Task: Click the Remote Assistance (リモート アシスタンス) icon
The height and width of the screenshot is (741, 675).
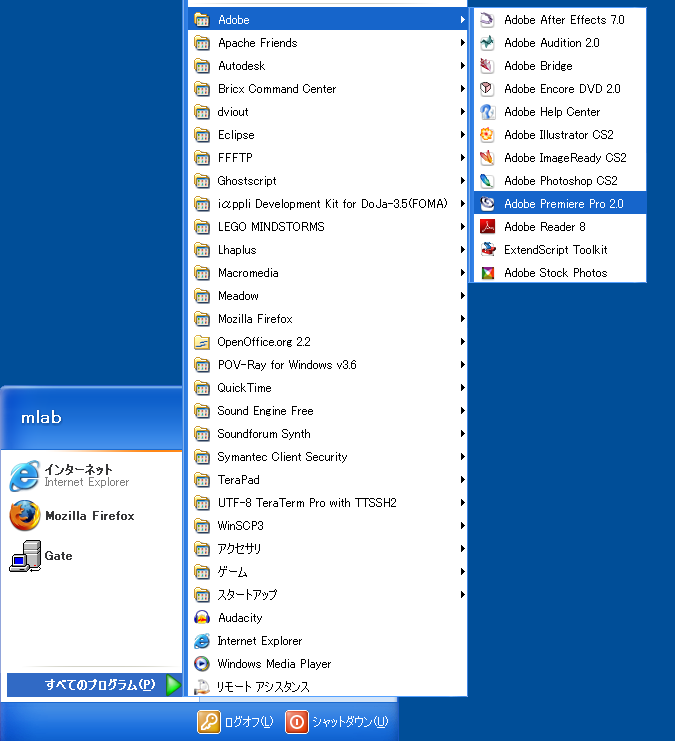Action: (x=202, y=687)
